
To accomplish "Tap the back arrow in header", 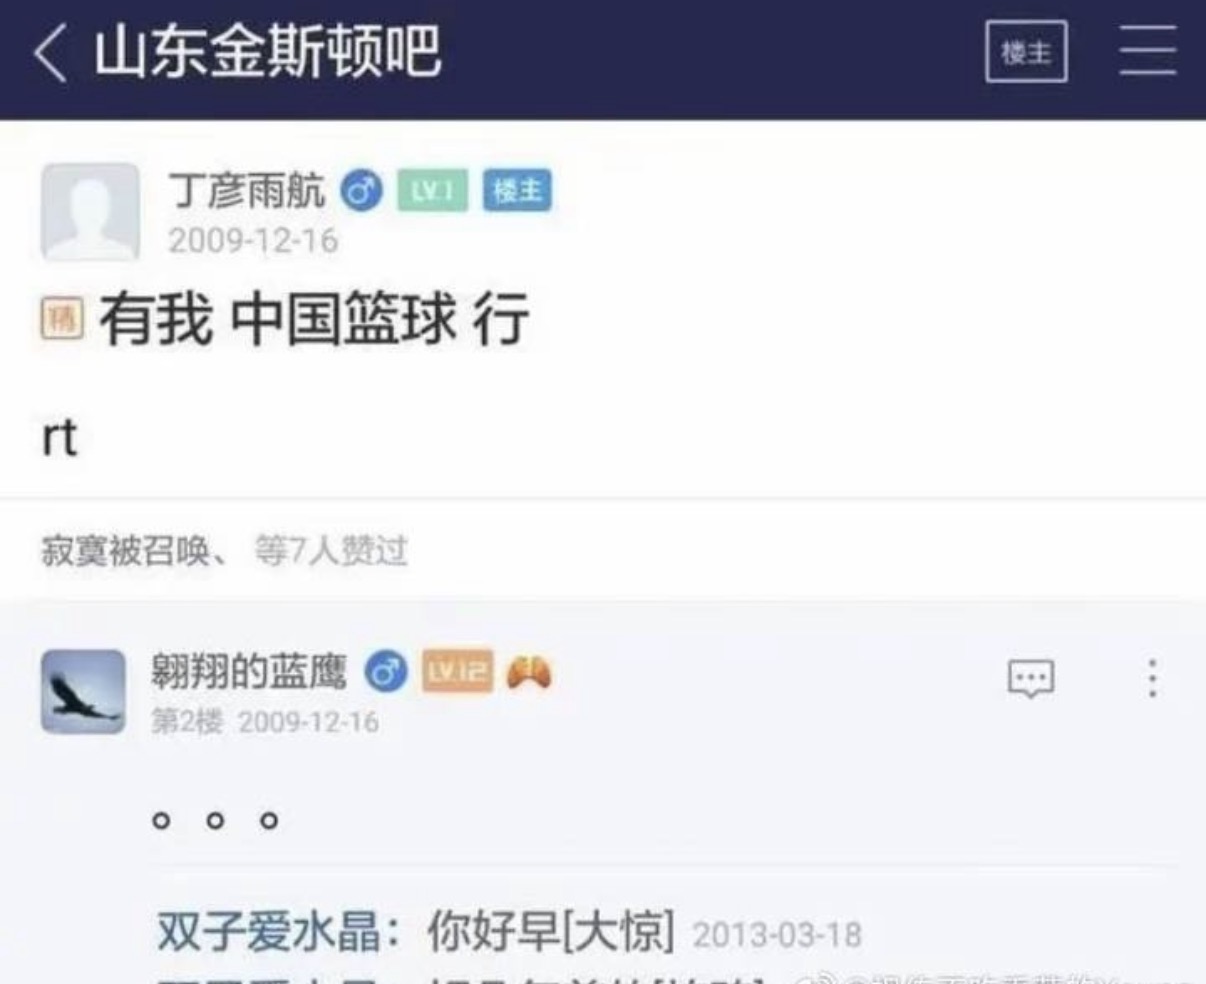I will pyautogui.click(x=51, y=52).
